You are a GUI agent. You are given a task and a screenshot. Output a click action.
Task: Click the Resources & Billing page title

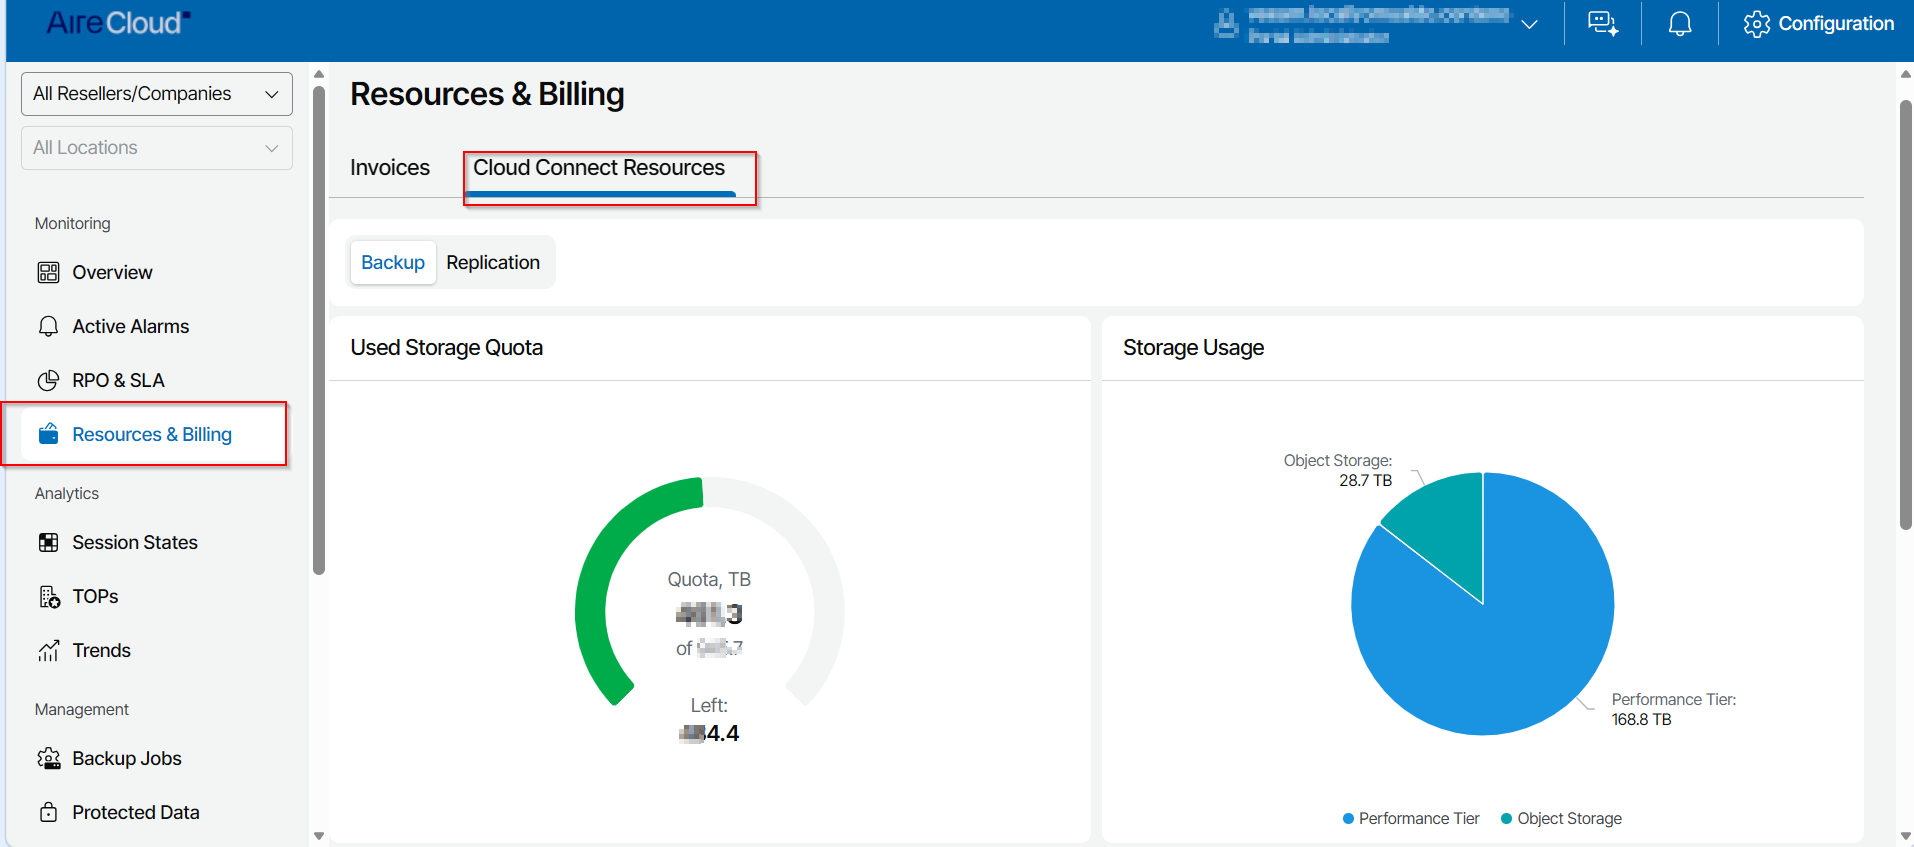[x=487, y=94]
